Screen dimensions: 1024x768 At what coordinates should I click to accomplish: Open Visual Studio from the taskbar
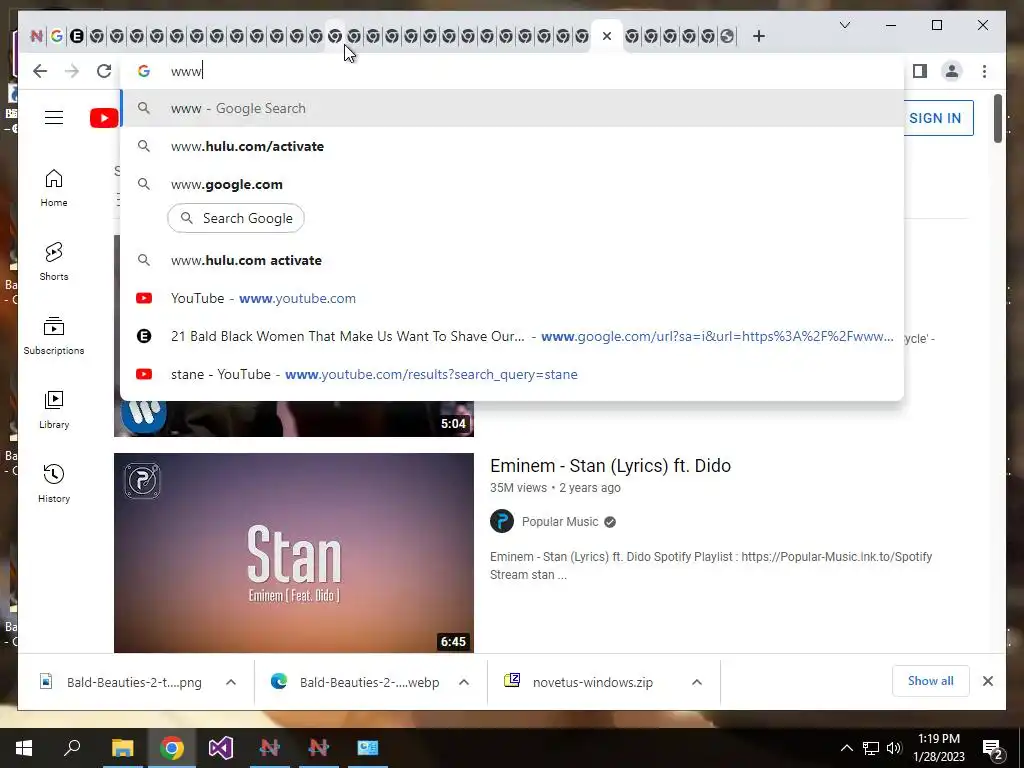click(221, 748)
